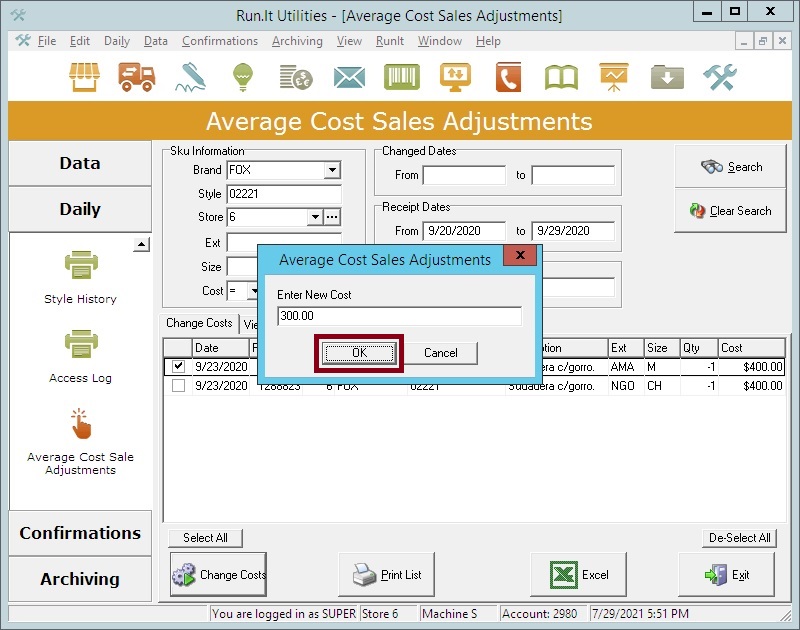Viewport: 800px width, 630px height.
Task: Open the Confirmations sidebar section
Action: point(80,533)
